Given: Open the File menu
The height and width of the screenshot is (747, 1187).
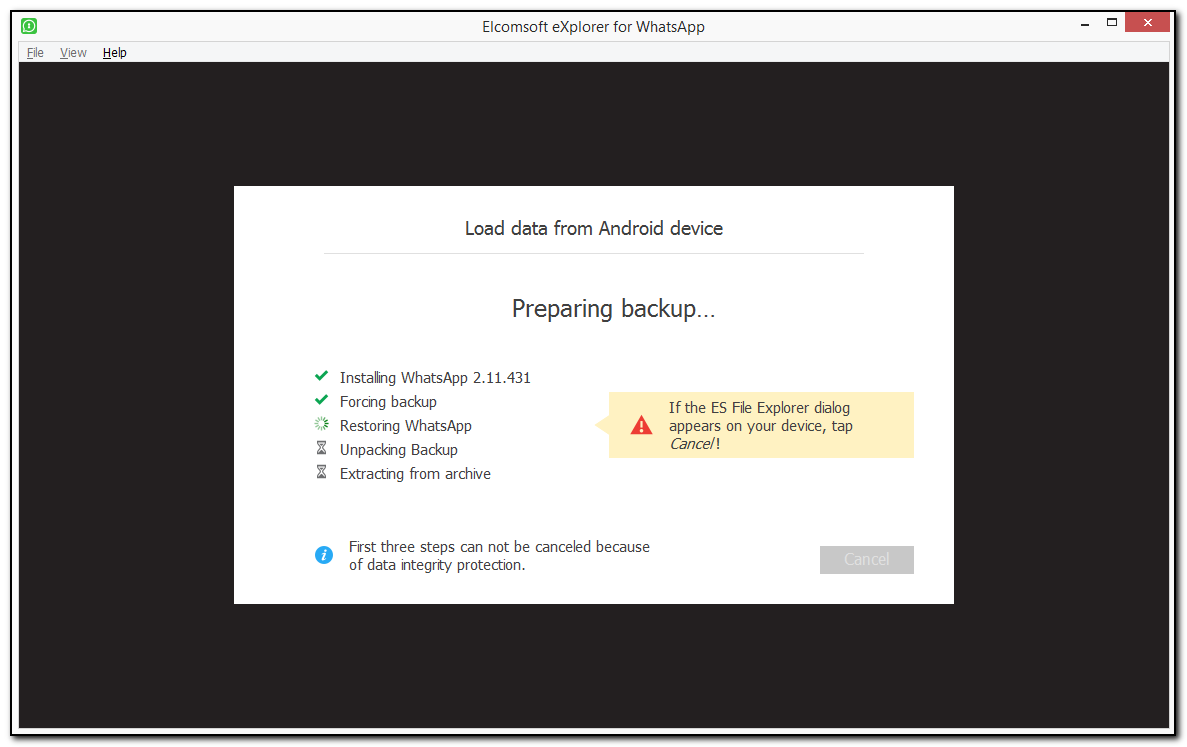Looking at the screenshot, I should coord(35,53).
